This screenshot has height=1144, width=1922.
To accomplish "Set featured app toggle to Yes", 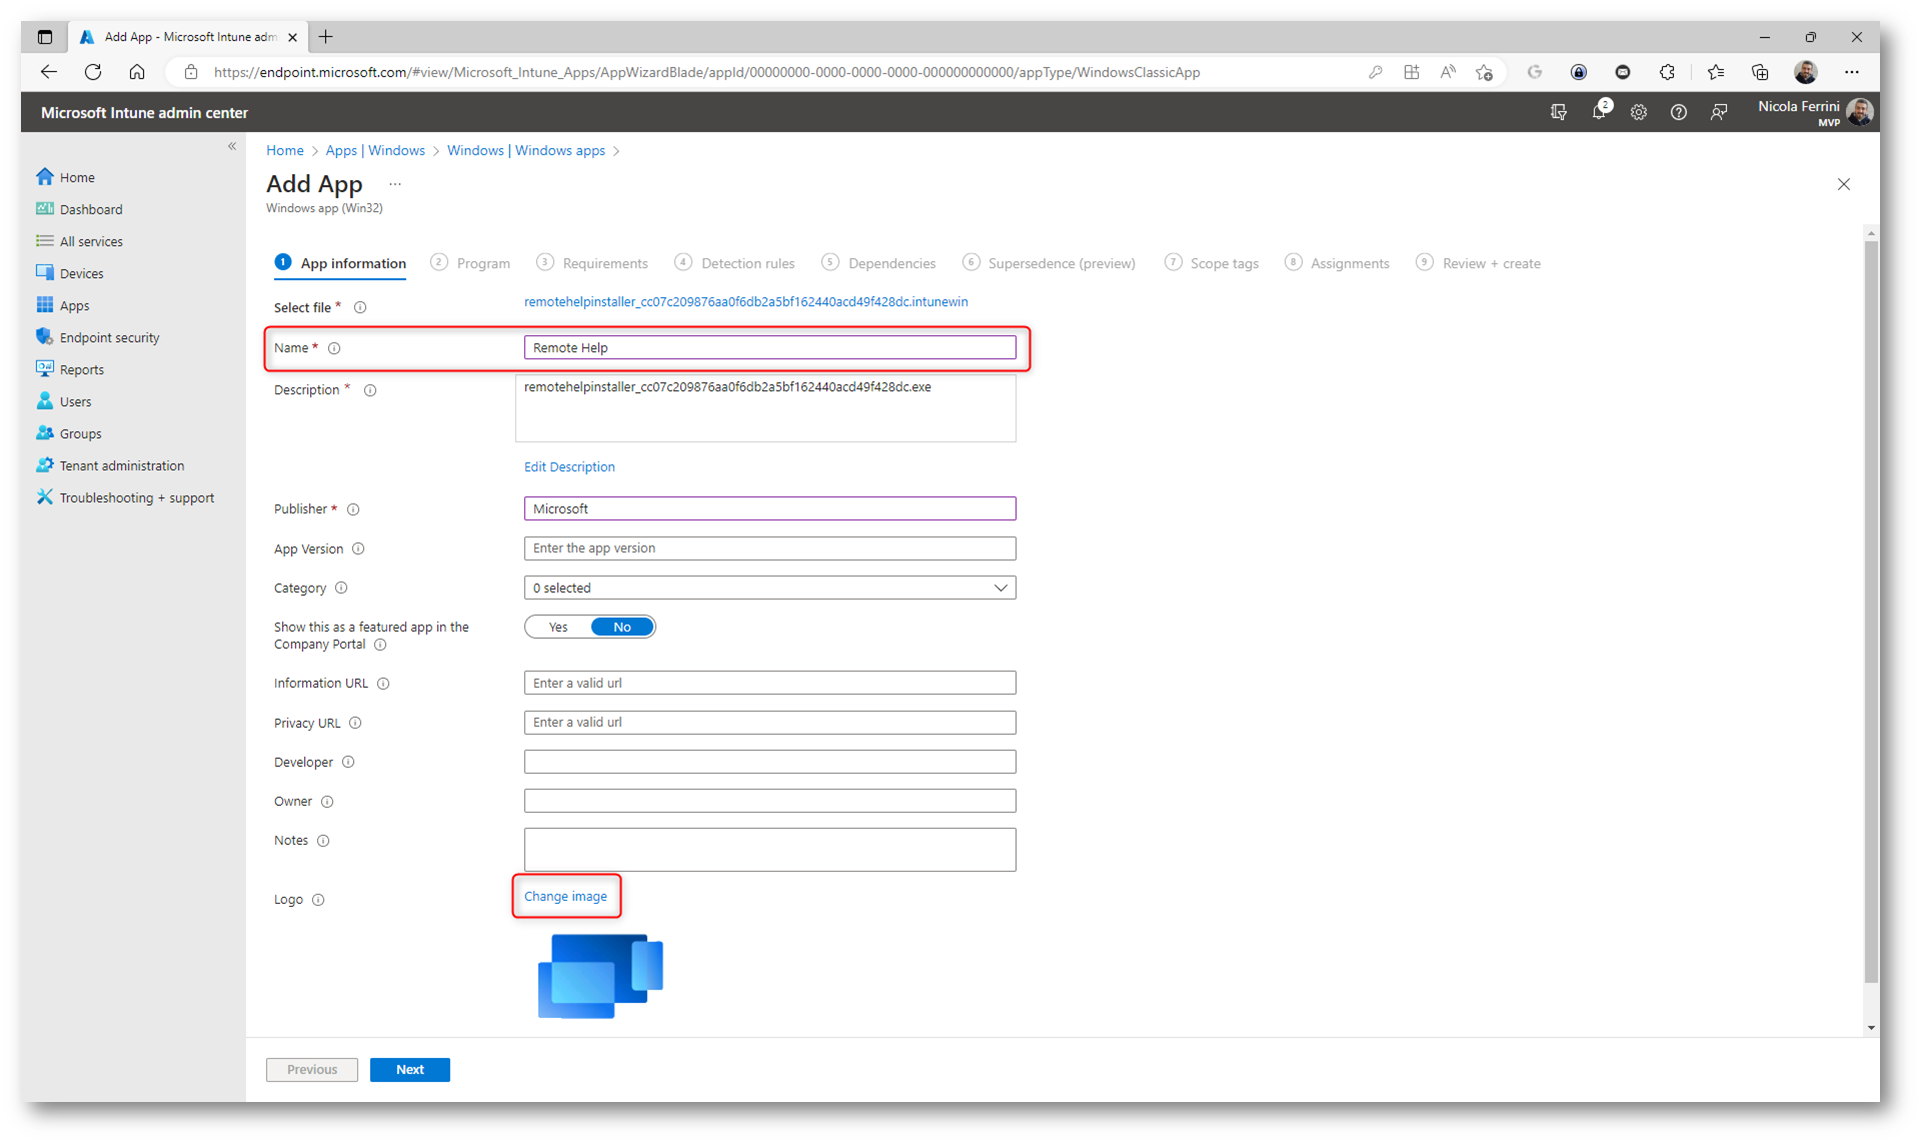I will tap(558, 627).
